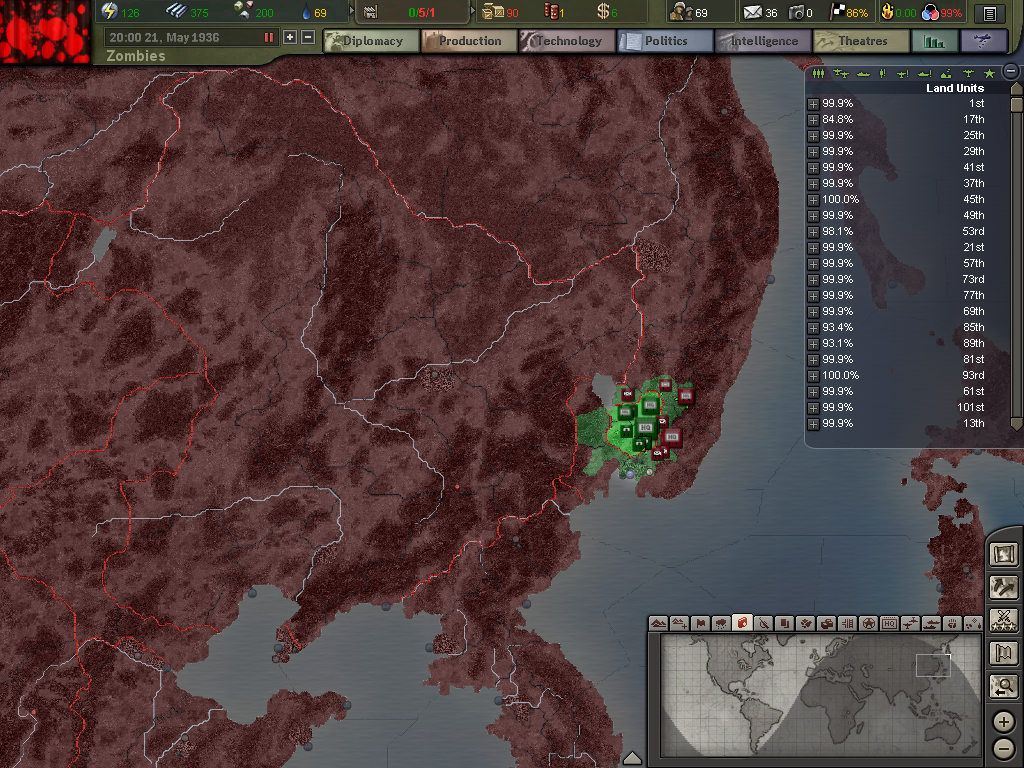Screen dimensions: 1024x768
Task: Select the red supply canister map mode
Action: coord(742,624)
